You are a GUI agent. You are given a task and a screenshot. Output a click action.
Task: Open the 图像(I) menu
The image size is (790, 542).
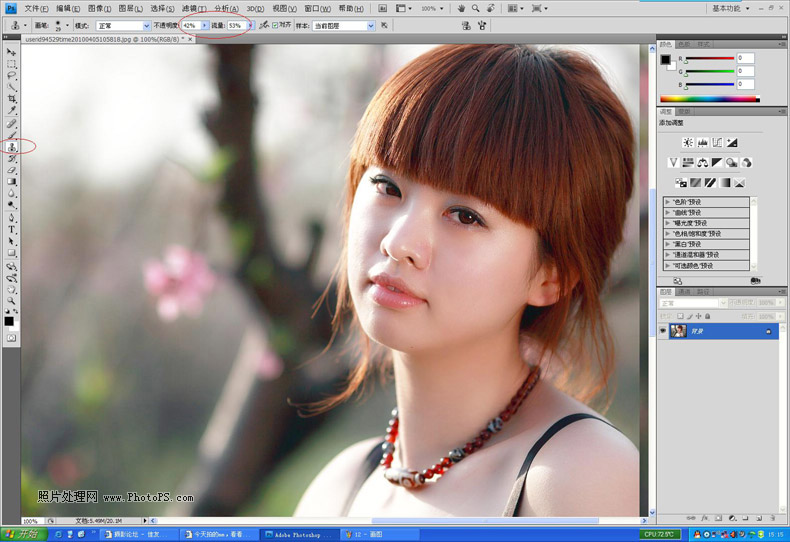(x=100, y=9)
